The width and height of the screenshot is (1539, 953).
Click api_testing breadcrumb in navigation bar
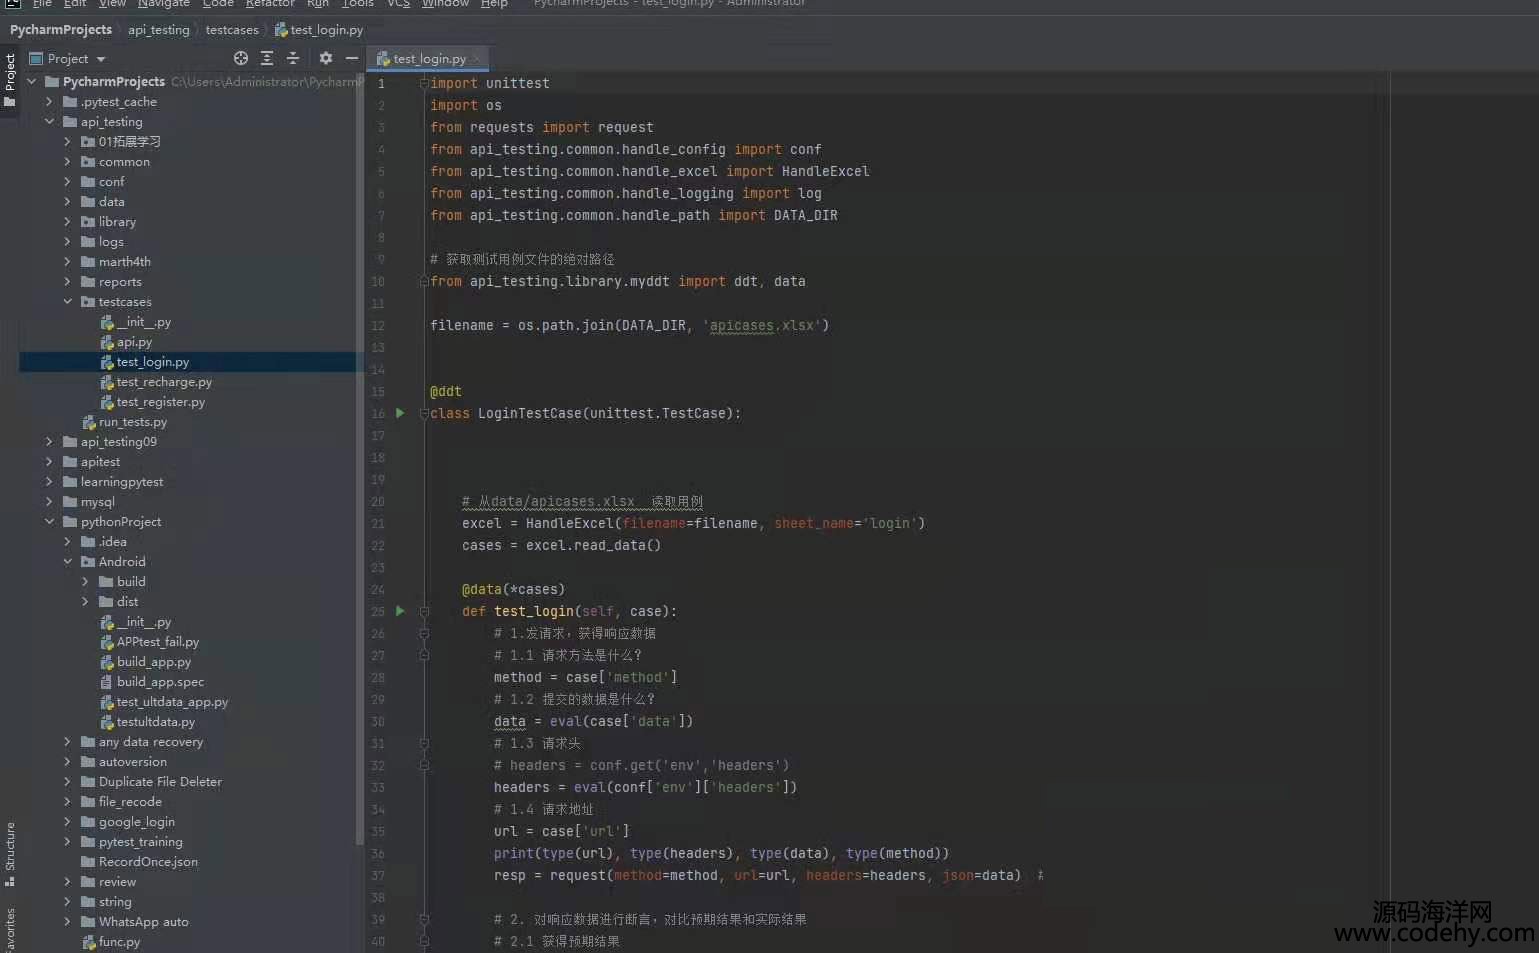point(158,30)
